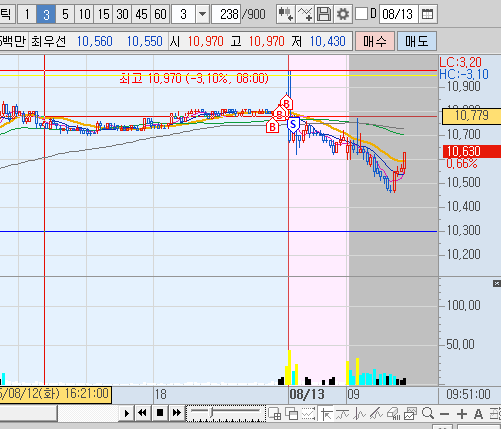The height and width of the screenshot is (429, 501).
Task: Click the eraser with bars icon
Action: click(394, 414)
